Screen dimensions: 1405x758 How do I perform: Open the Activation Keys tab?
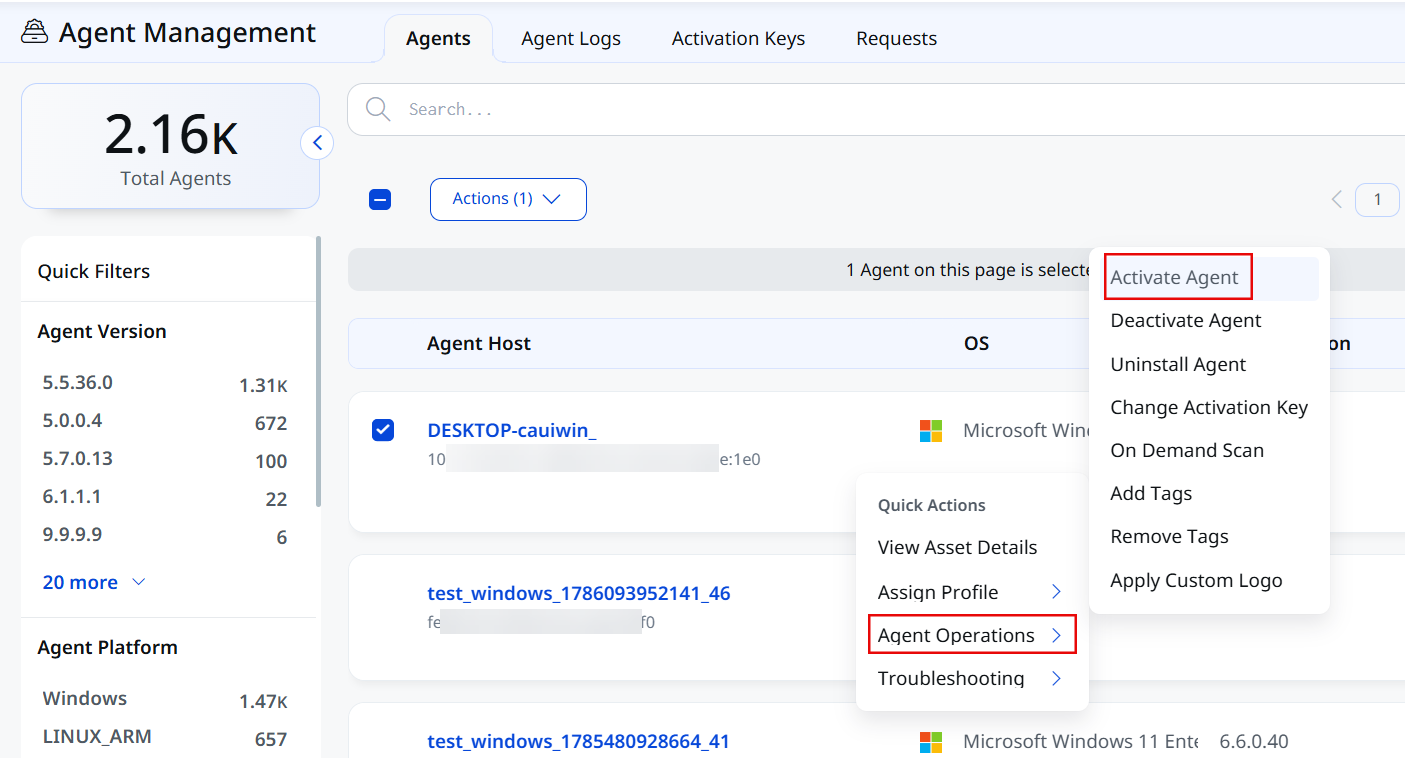(x=738, y=38)
